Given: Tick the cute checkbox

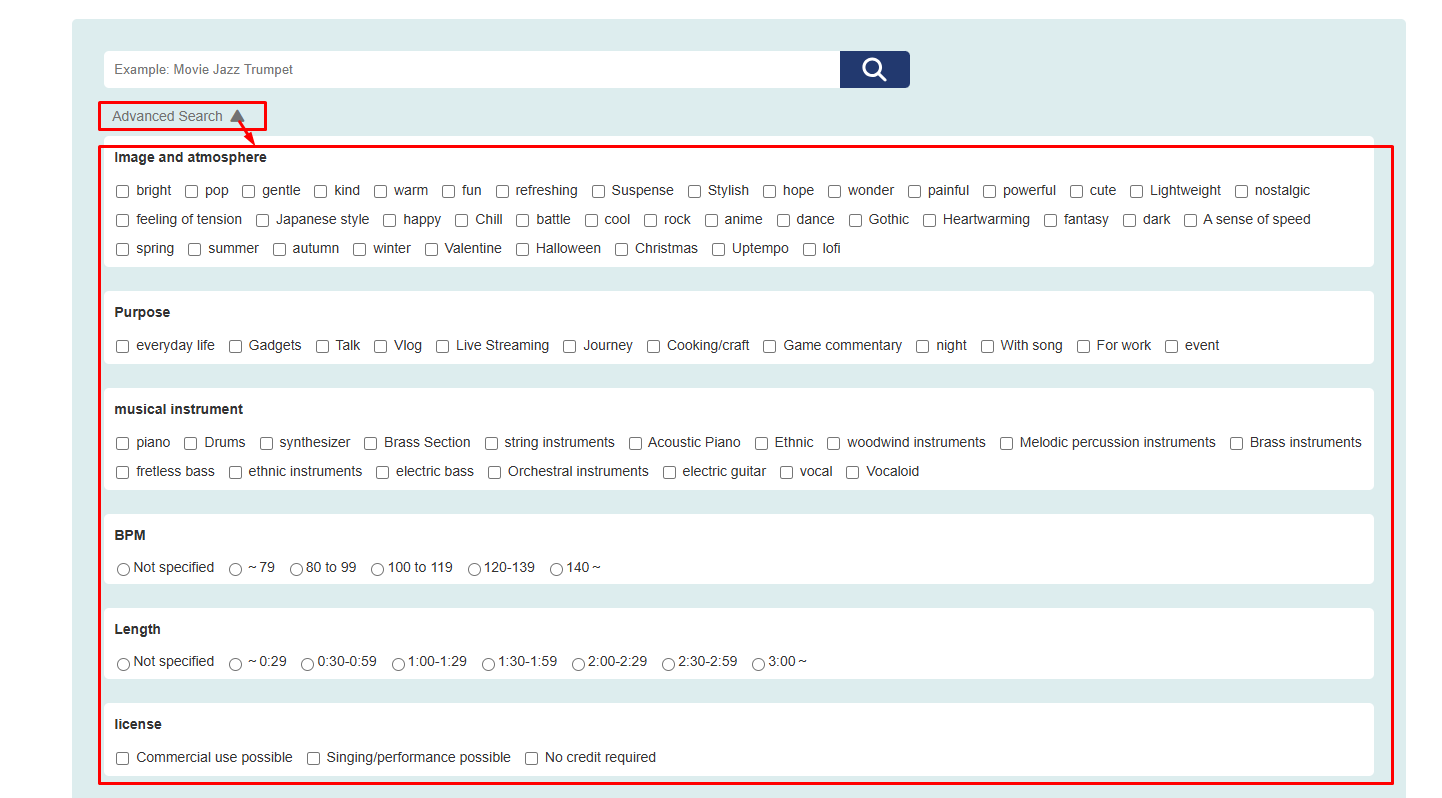Looking at the screenshot, I should 1077,191.
